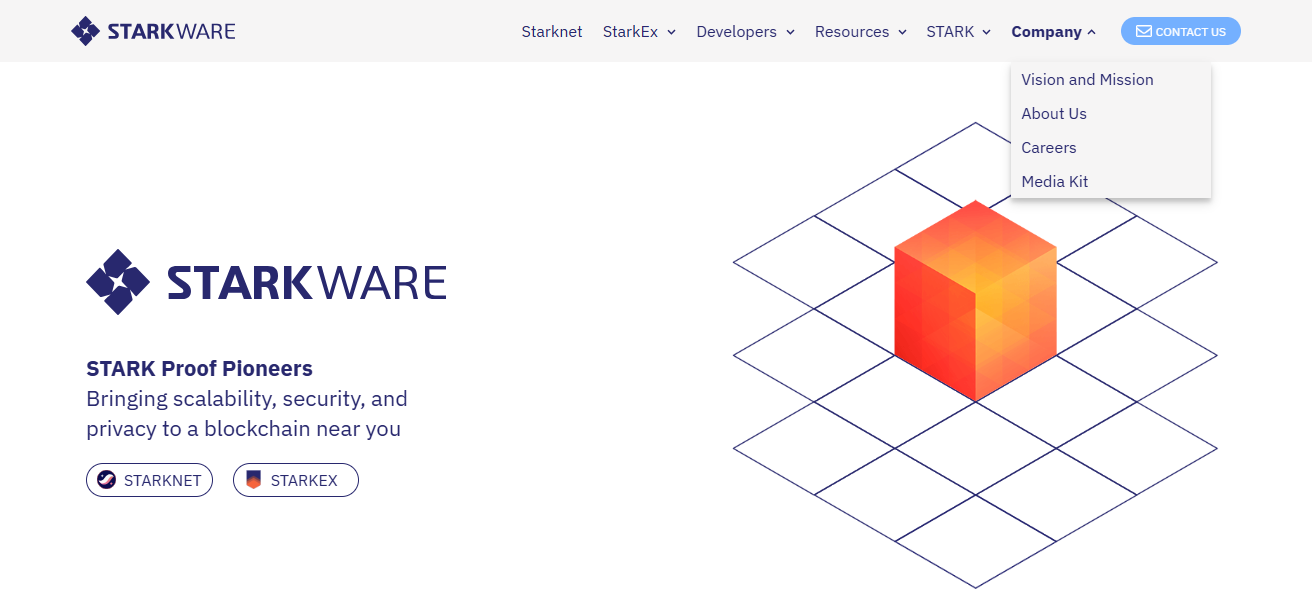Expand the StarkEx dropdown chevron
Screen dimensions: 1312x599
[672, 32]
